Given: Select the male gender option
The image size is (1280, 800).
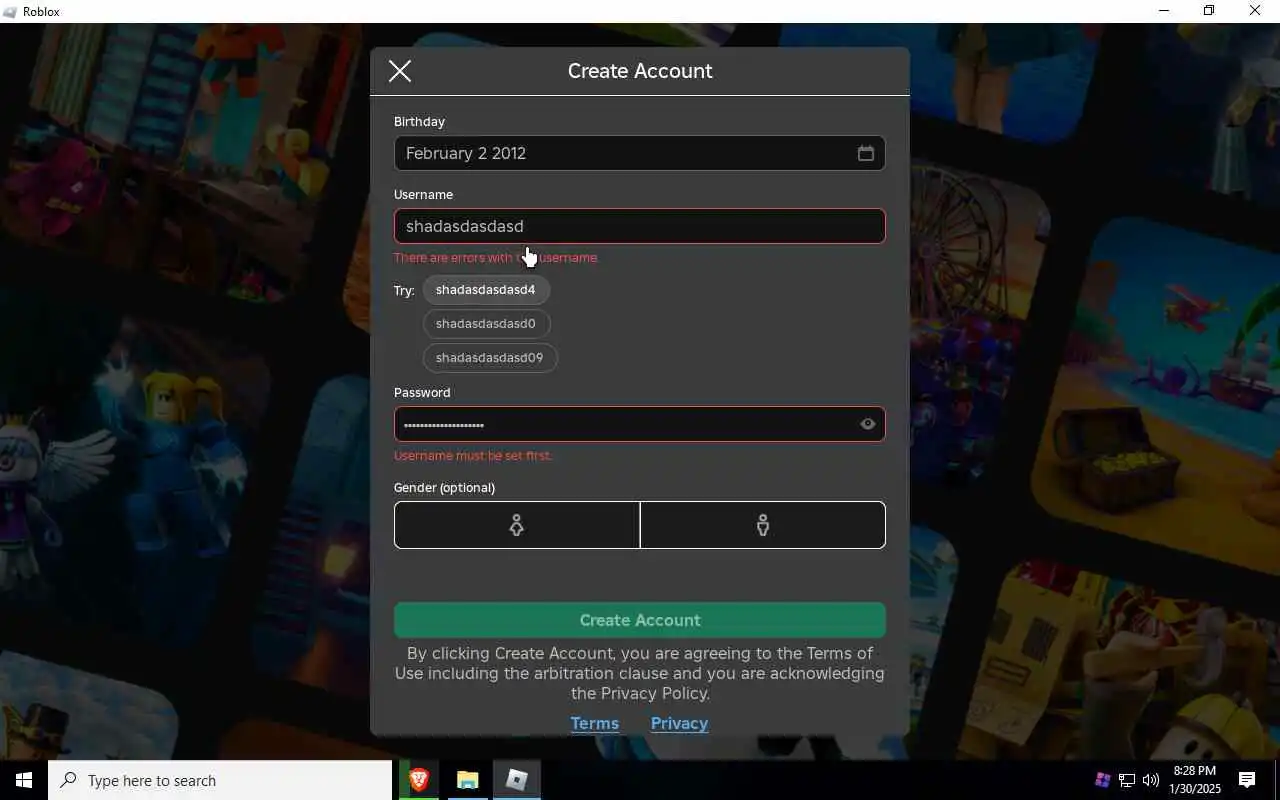Looking at the screenshot, I should pos(763,525).
